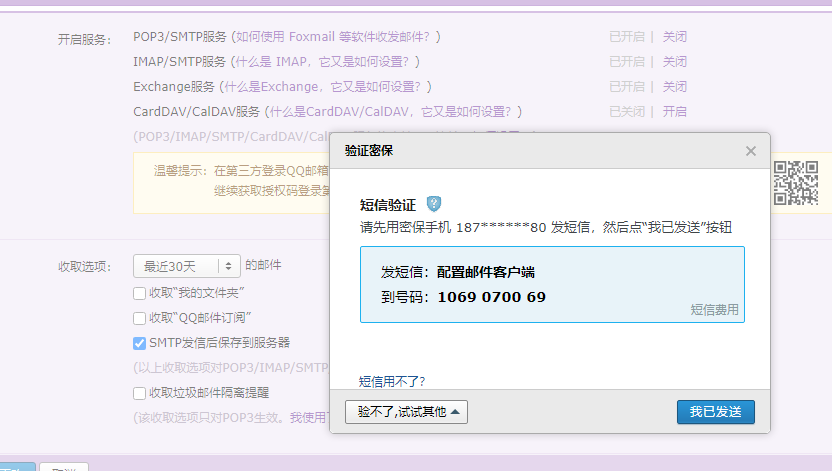Open the 最近30天 dropdown

[x=187, y=266]
